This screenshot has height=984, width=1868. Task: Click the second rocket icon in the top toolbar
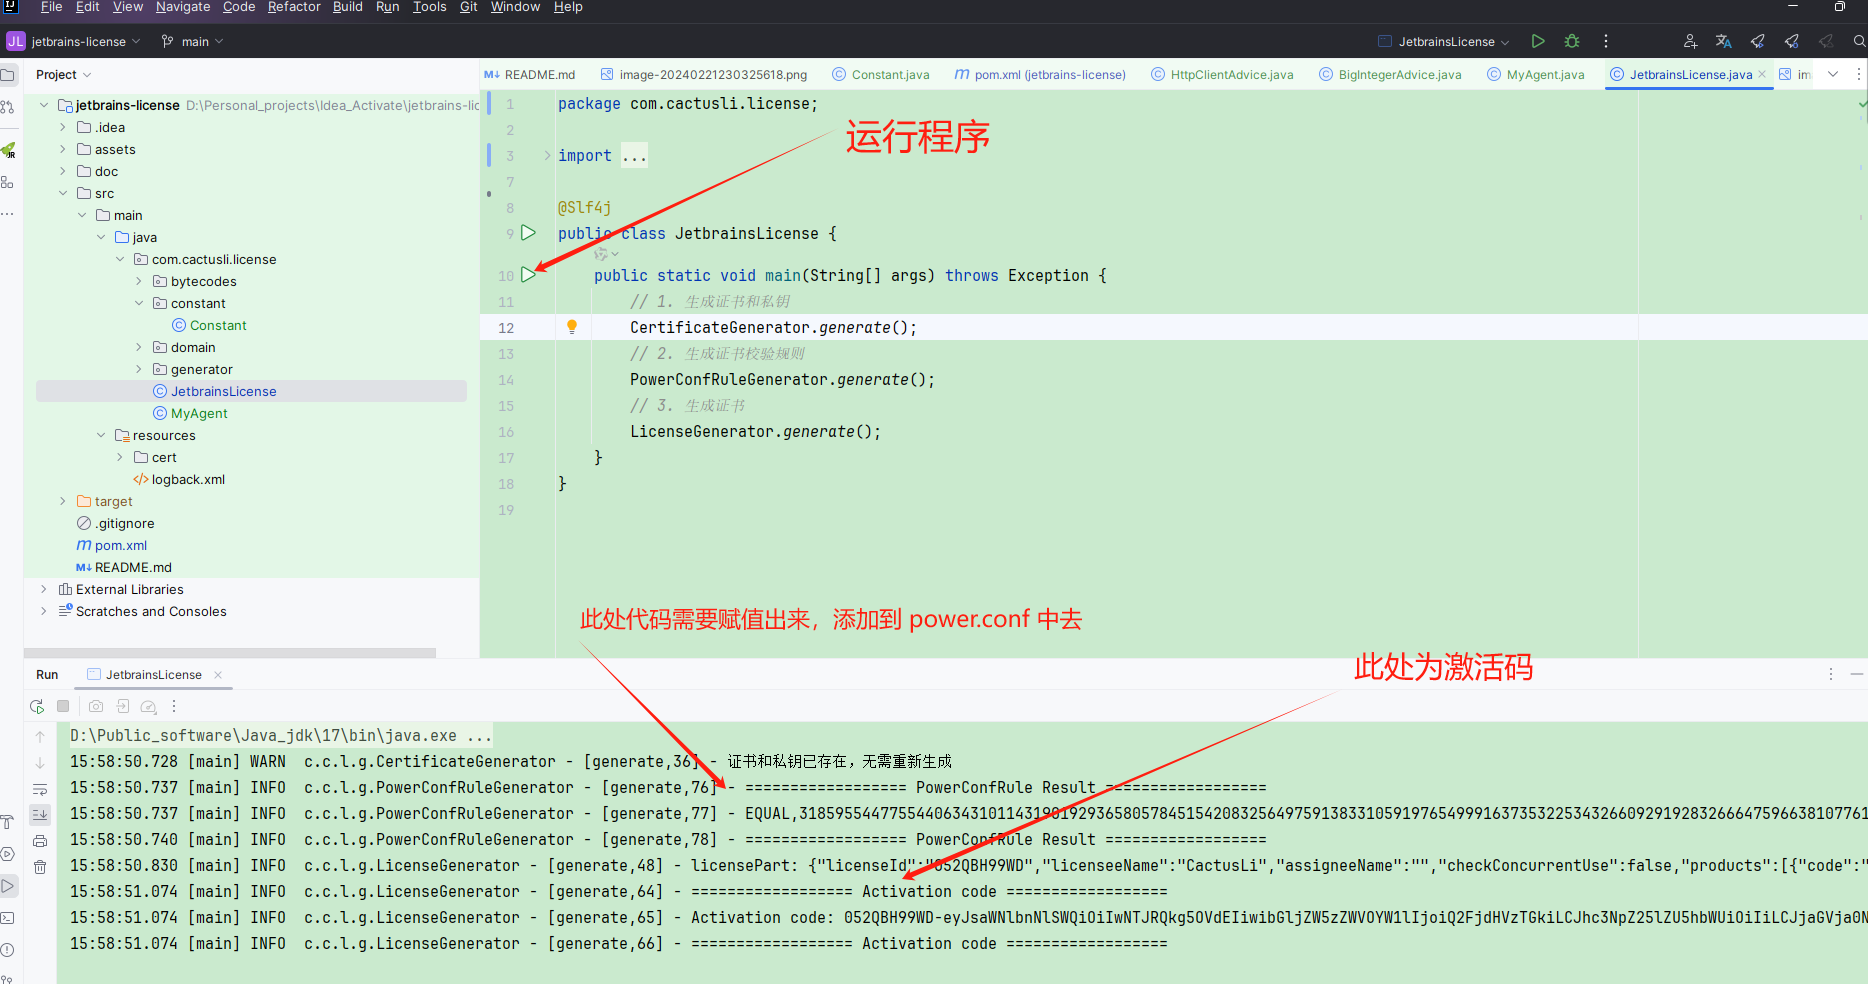pyautogui.click(x=1792, y=41)
